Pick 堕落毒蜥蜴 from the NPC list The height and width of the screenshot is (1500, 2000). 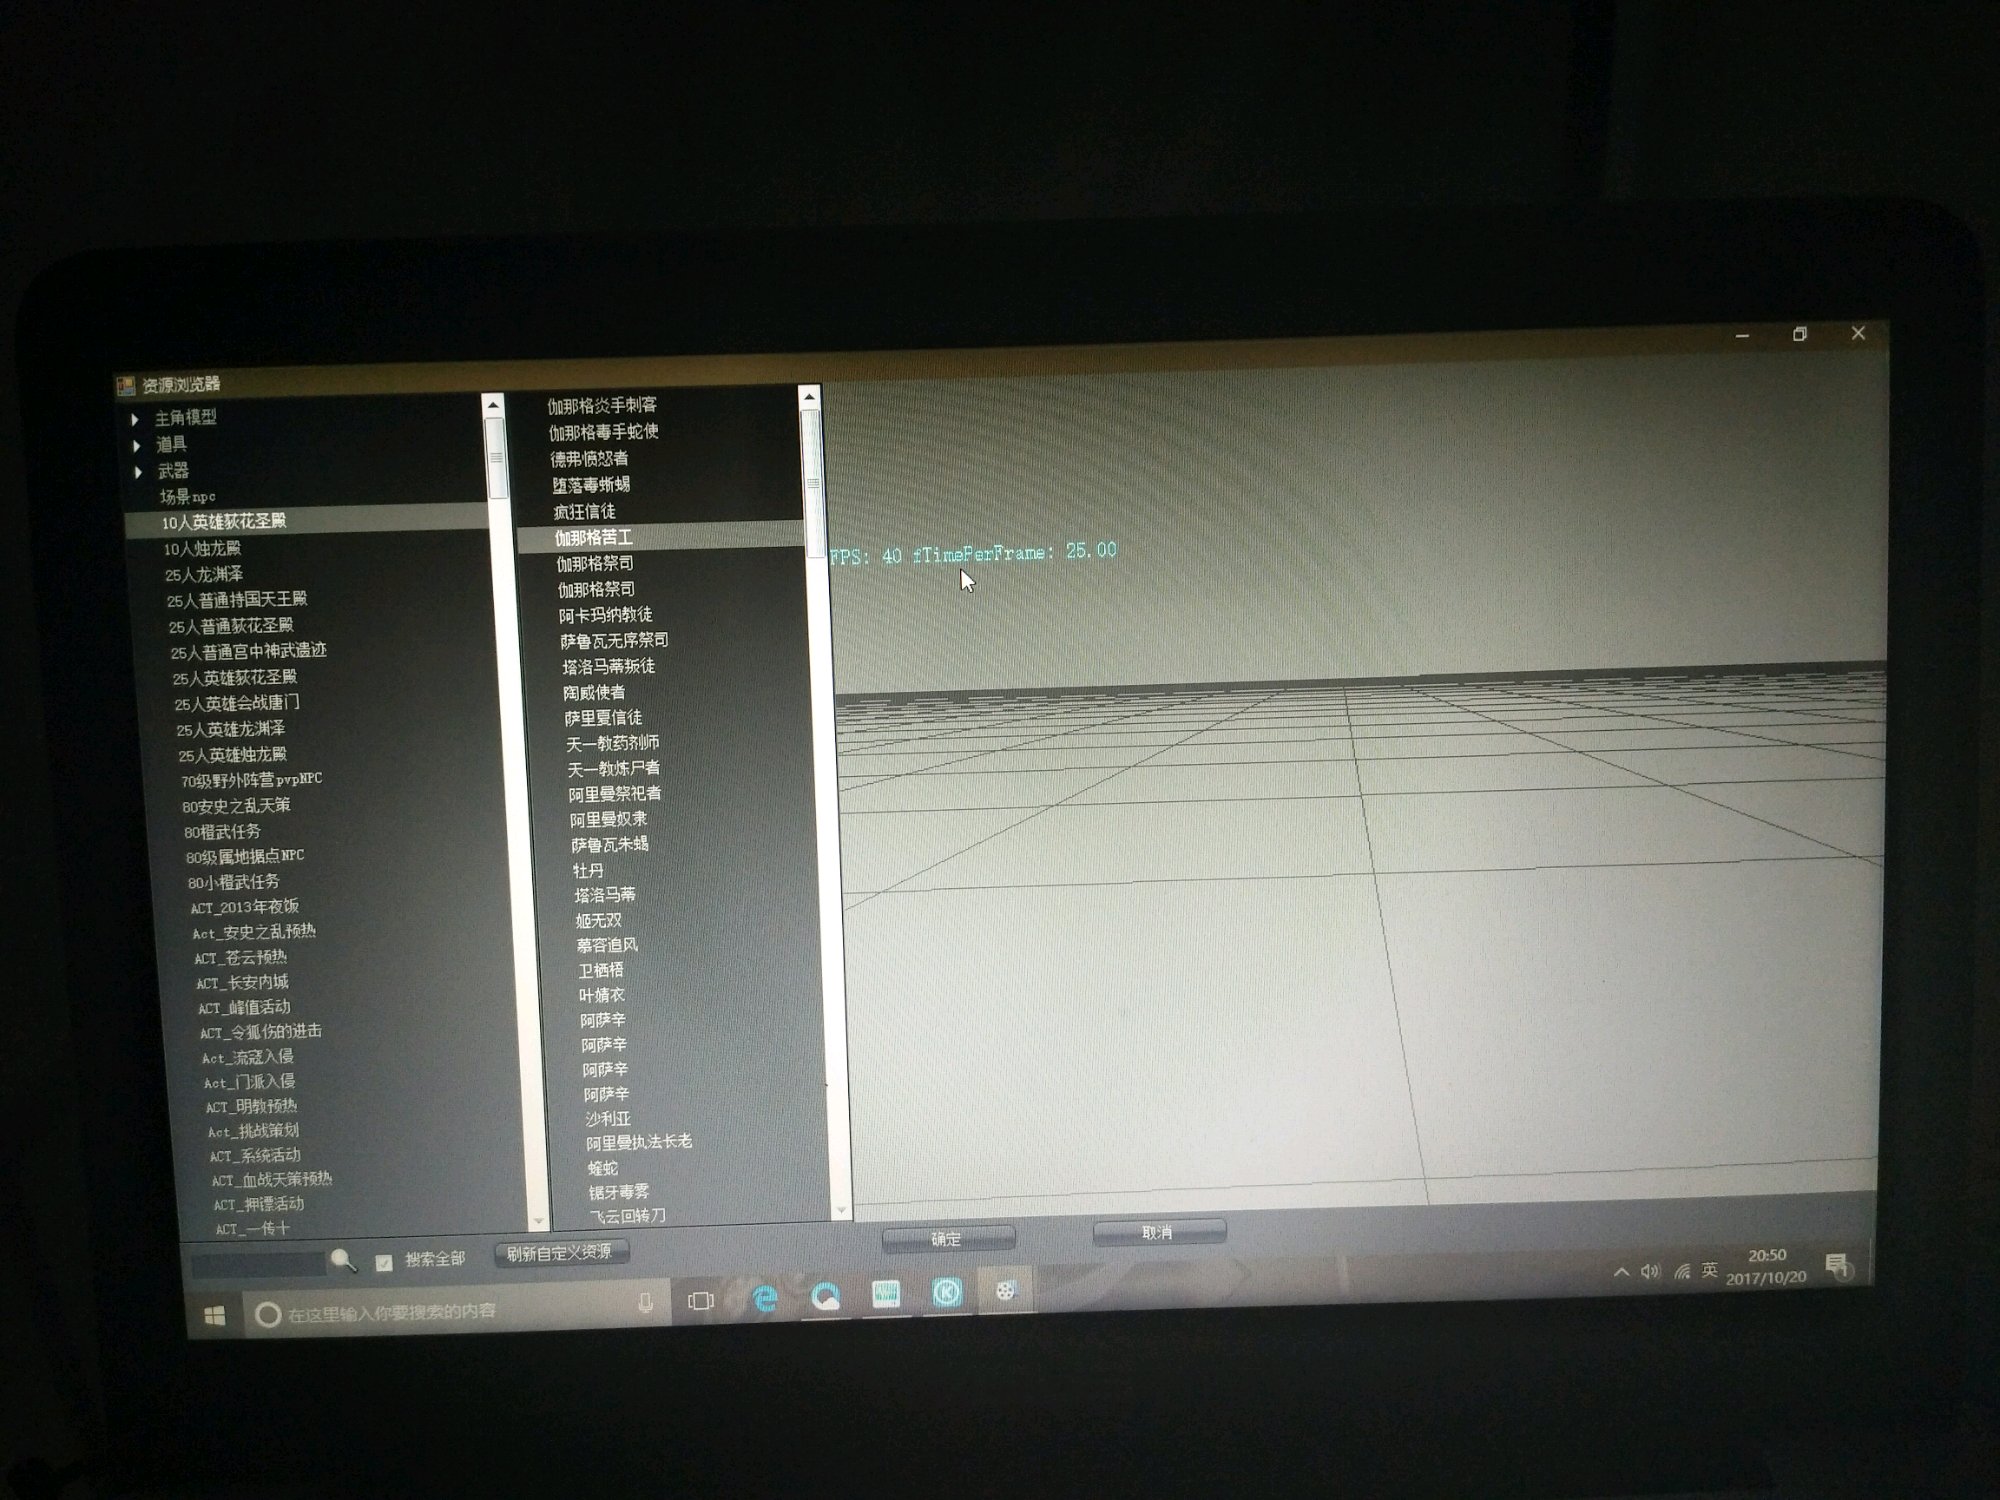point(591,485)
